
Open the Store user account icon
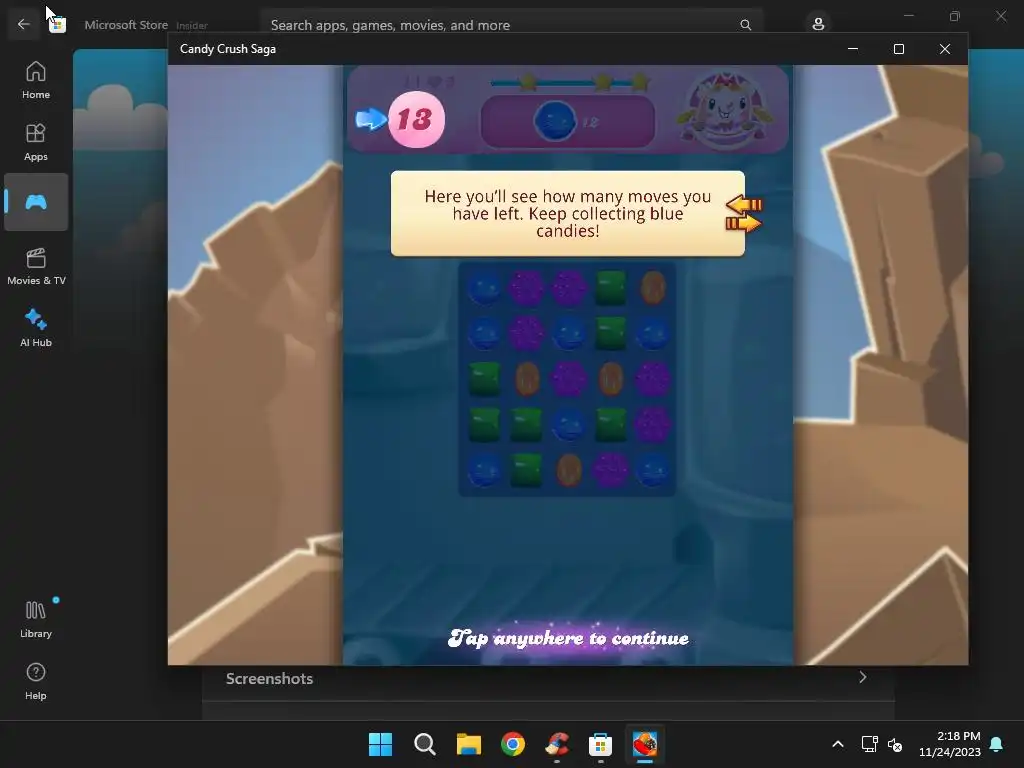[818, 24]
